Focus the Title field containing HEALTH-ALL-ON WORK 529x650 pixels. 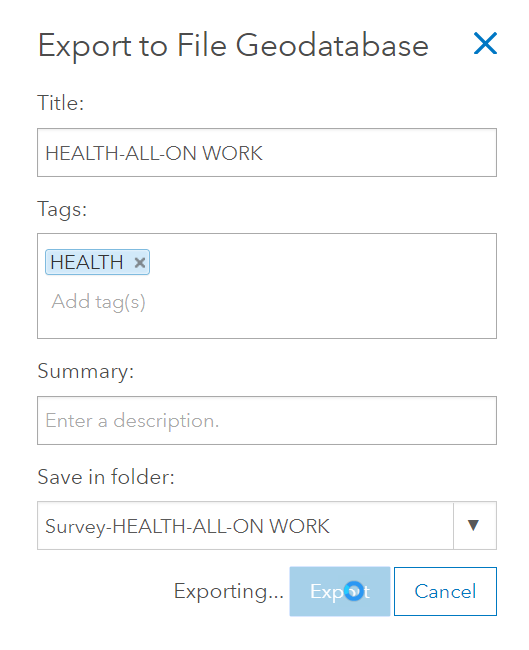[267, 153]
